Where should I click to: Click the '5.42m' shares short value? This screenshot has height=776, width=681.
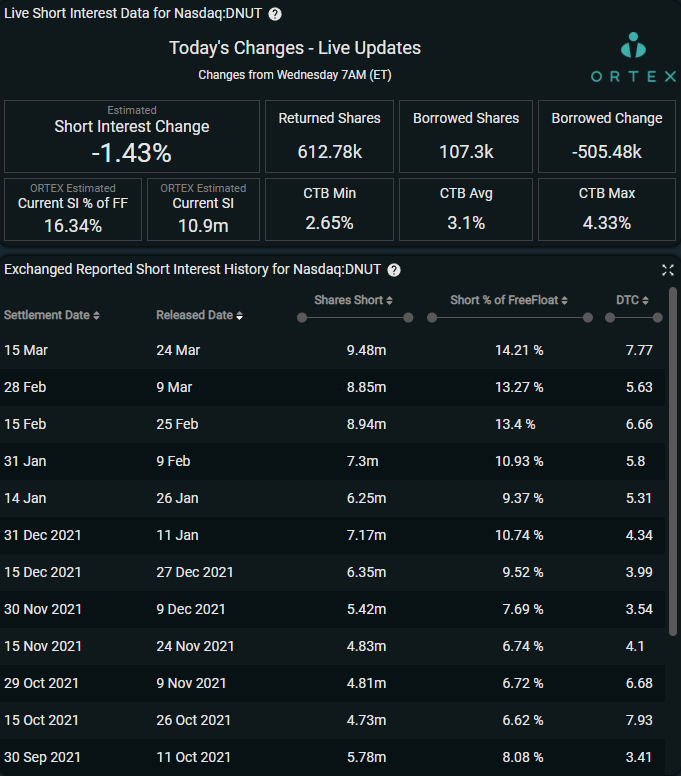366,609
